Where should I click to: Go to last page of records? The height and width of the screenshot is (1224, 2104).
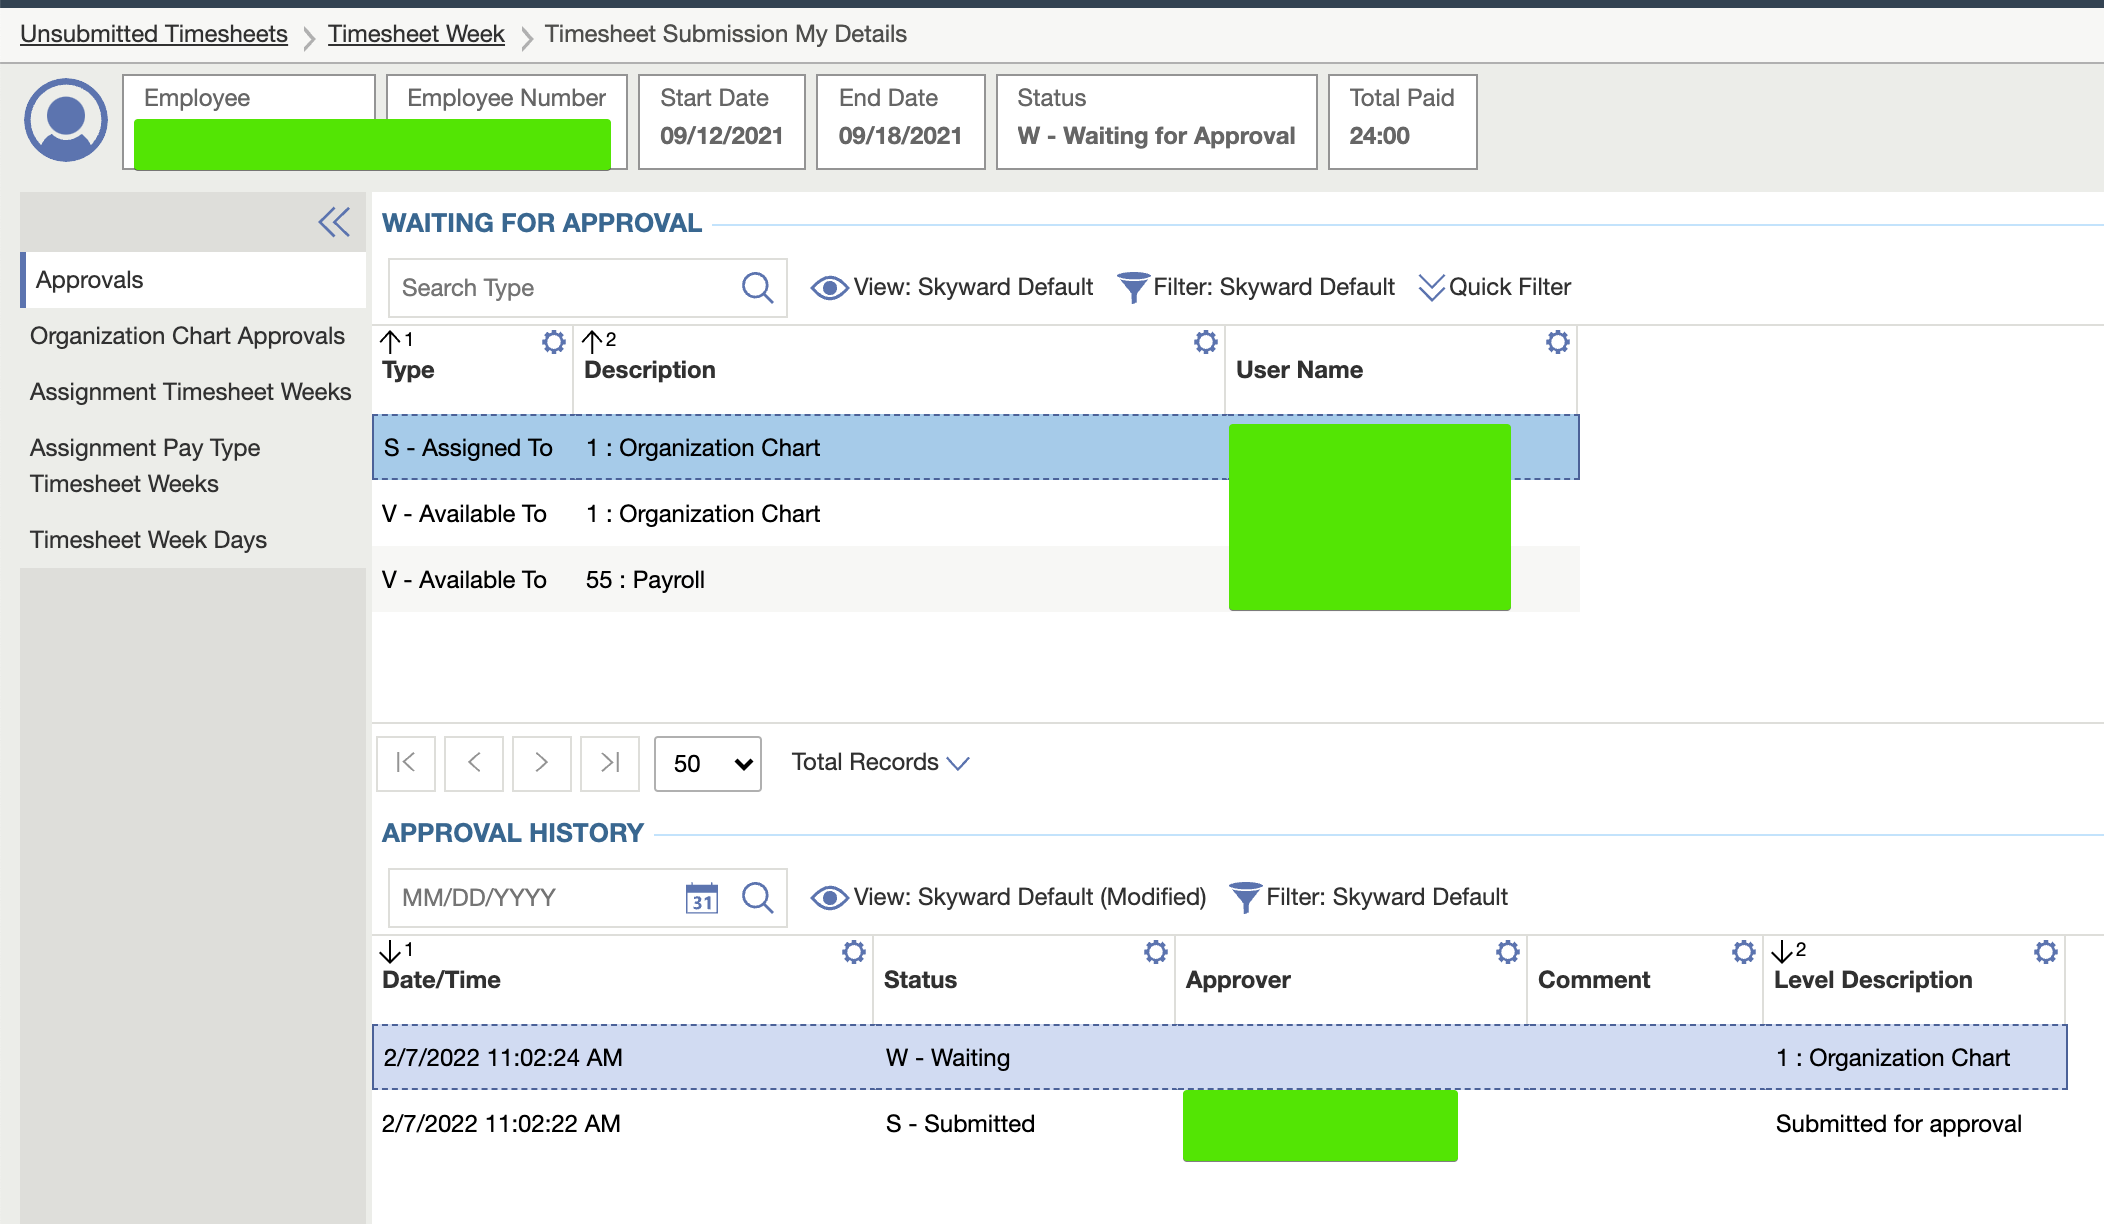coord(610,763)
